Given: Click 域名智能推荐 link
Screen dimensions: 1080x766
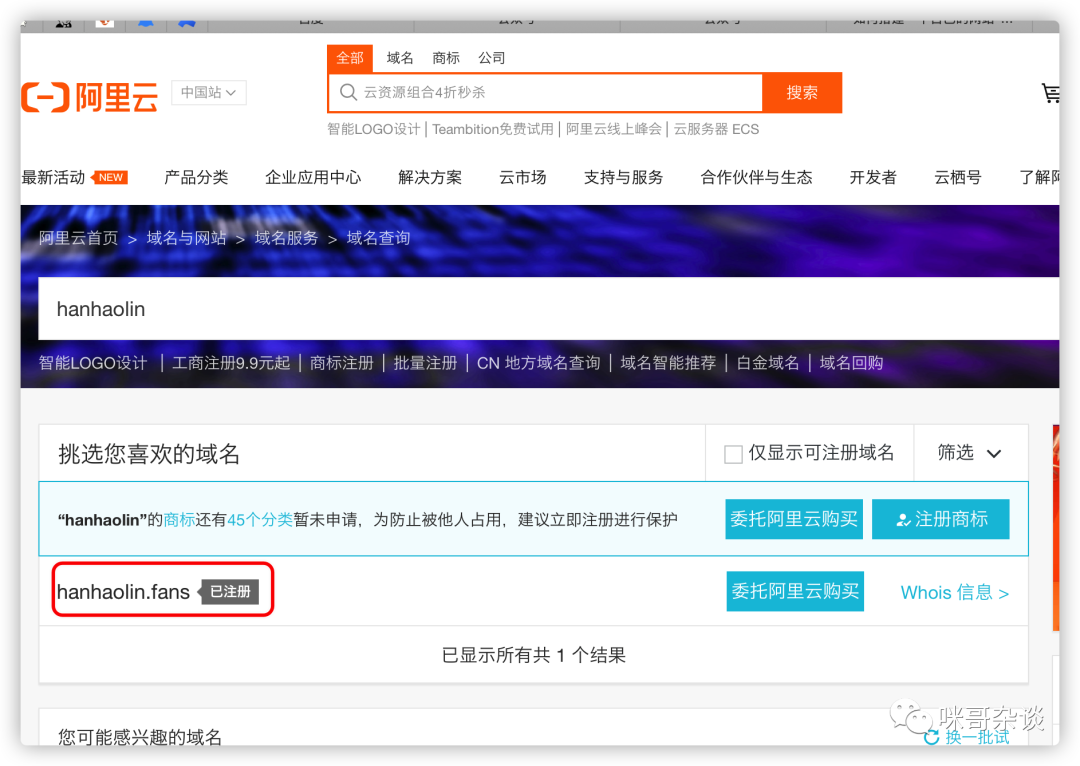Looking at the screenshot, I should click(668, 363).
